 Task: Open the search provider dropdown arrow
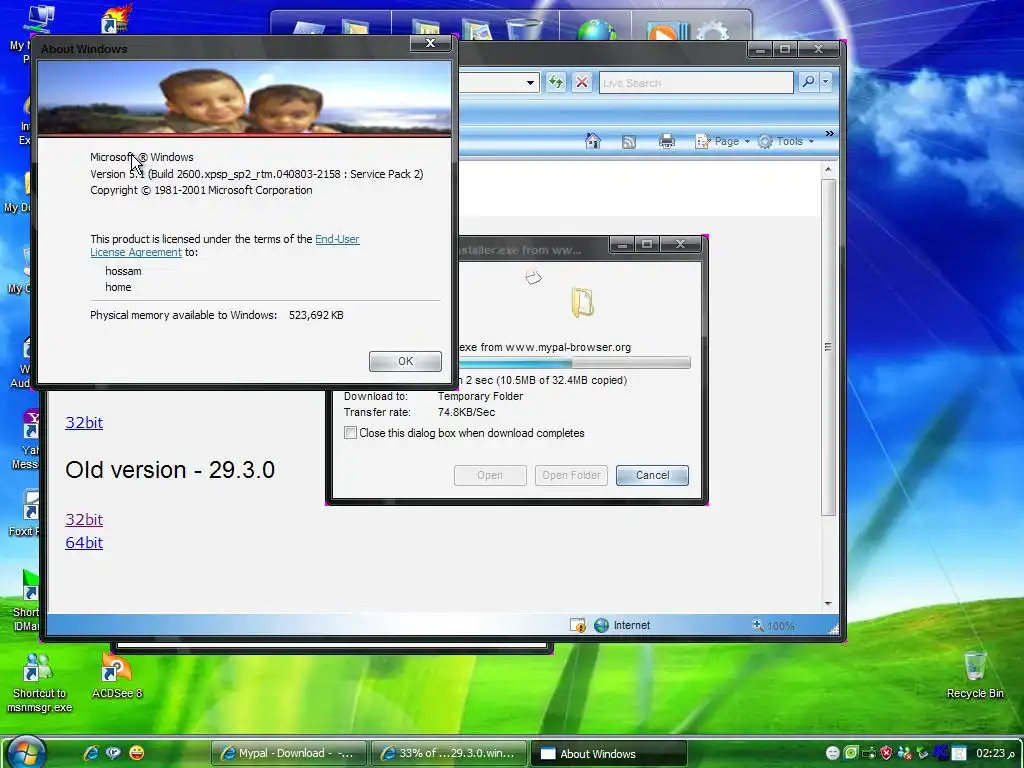point(825,82)
